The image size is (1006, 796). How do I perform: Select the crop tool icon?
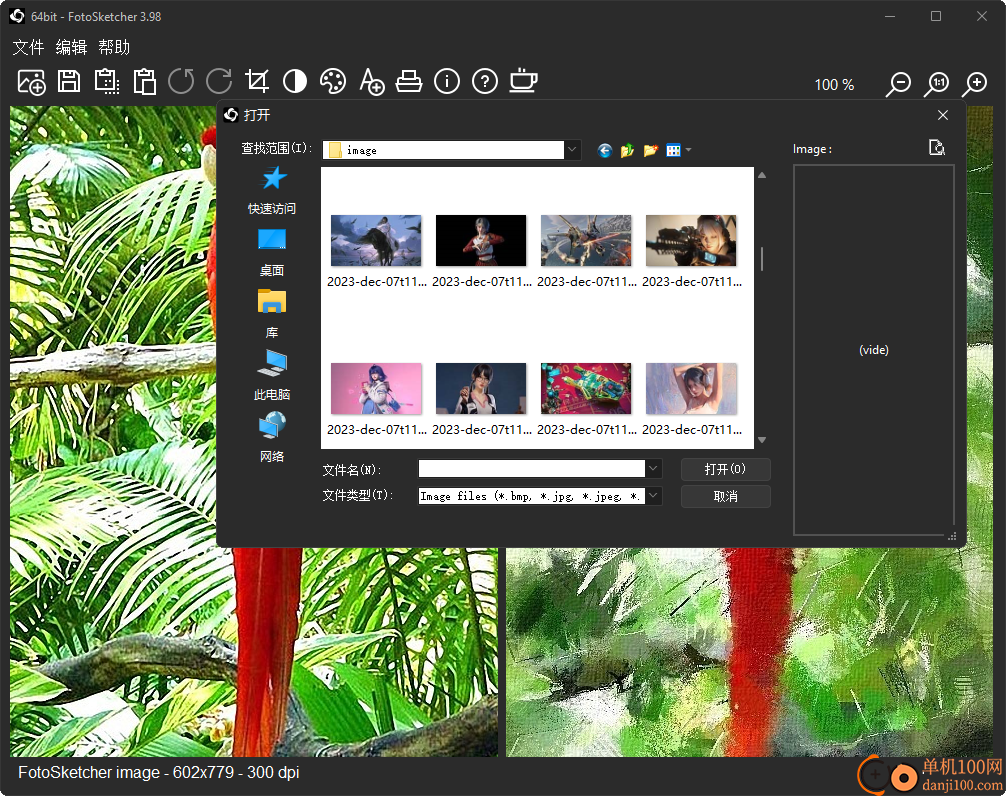tap(257, 82)
